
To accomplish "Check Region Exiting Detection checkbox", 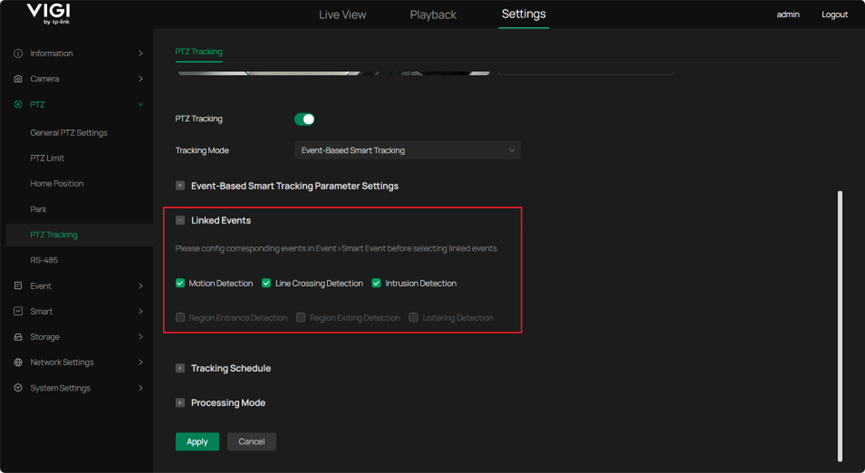I will pos(301,317).
